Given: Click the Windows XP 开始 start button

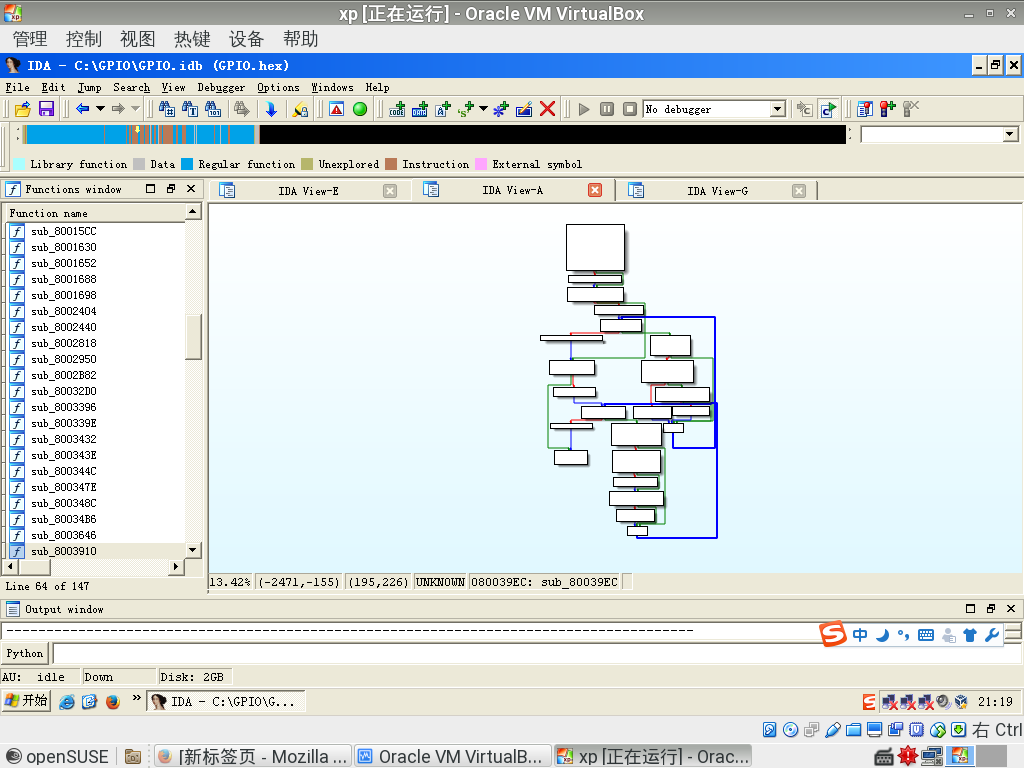Looking at the screenshot, I should click(x=26, y=701).
